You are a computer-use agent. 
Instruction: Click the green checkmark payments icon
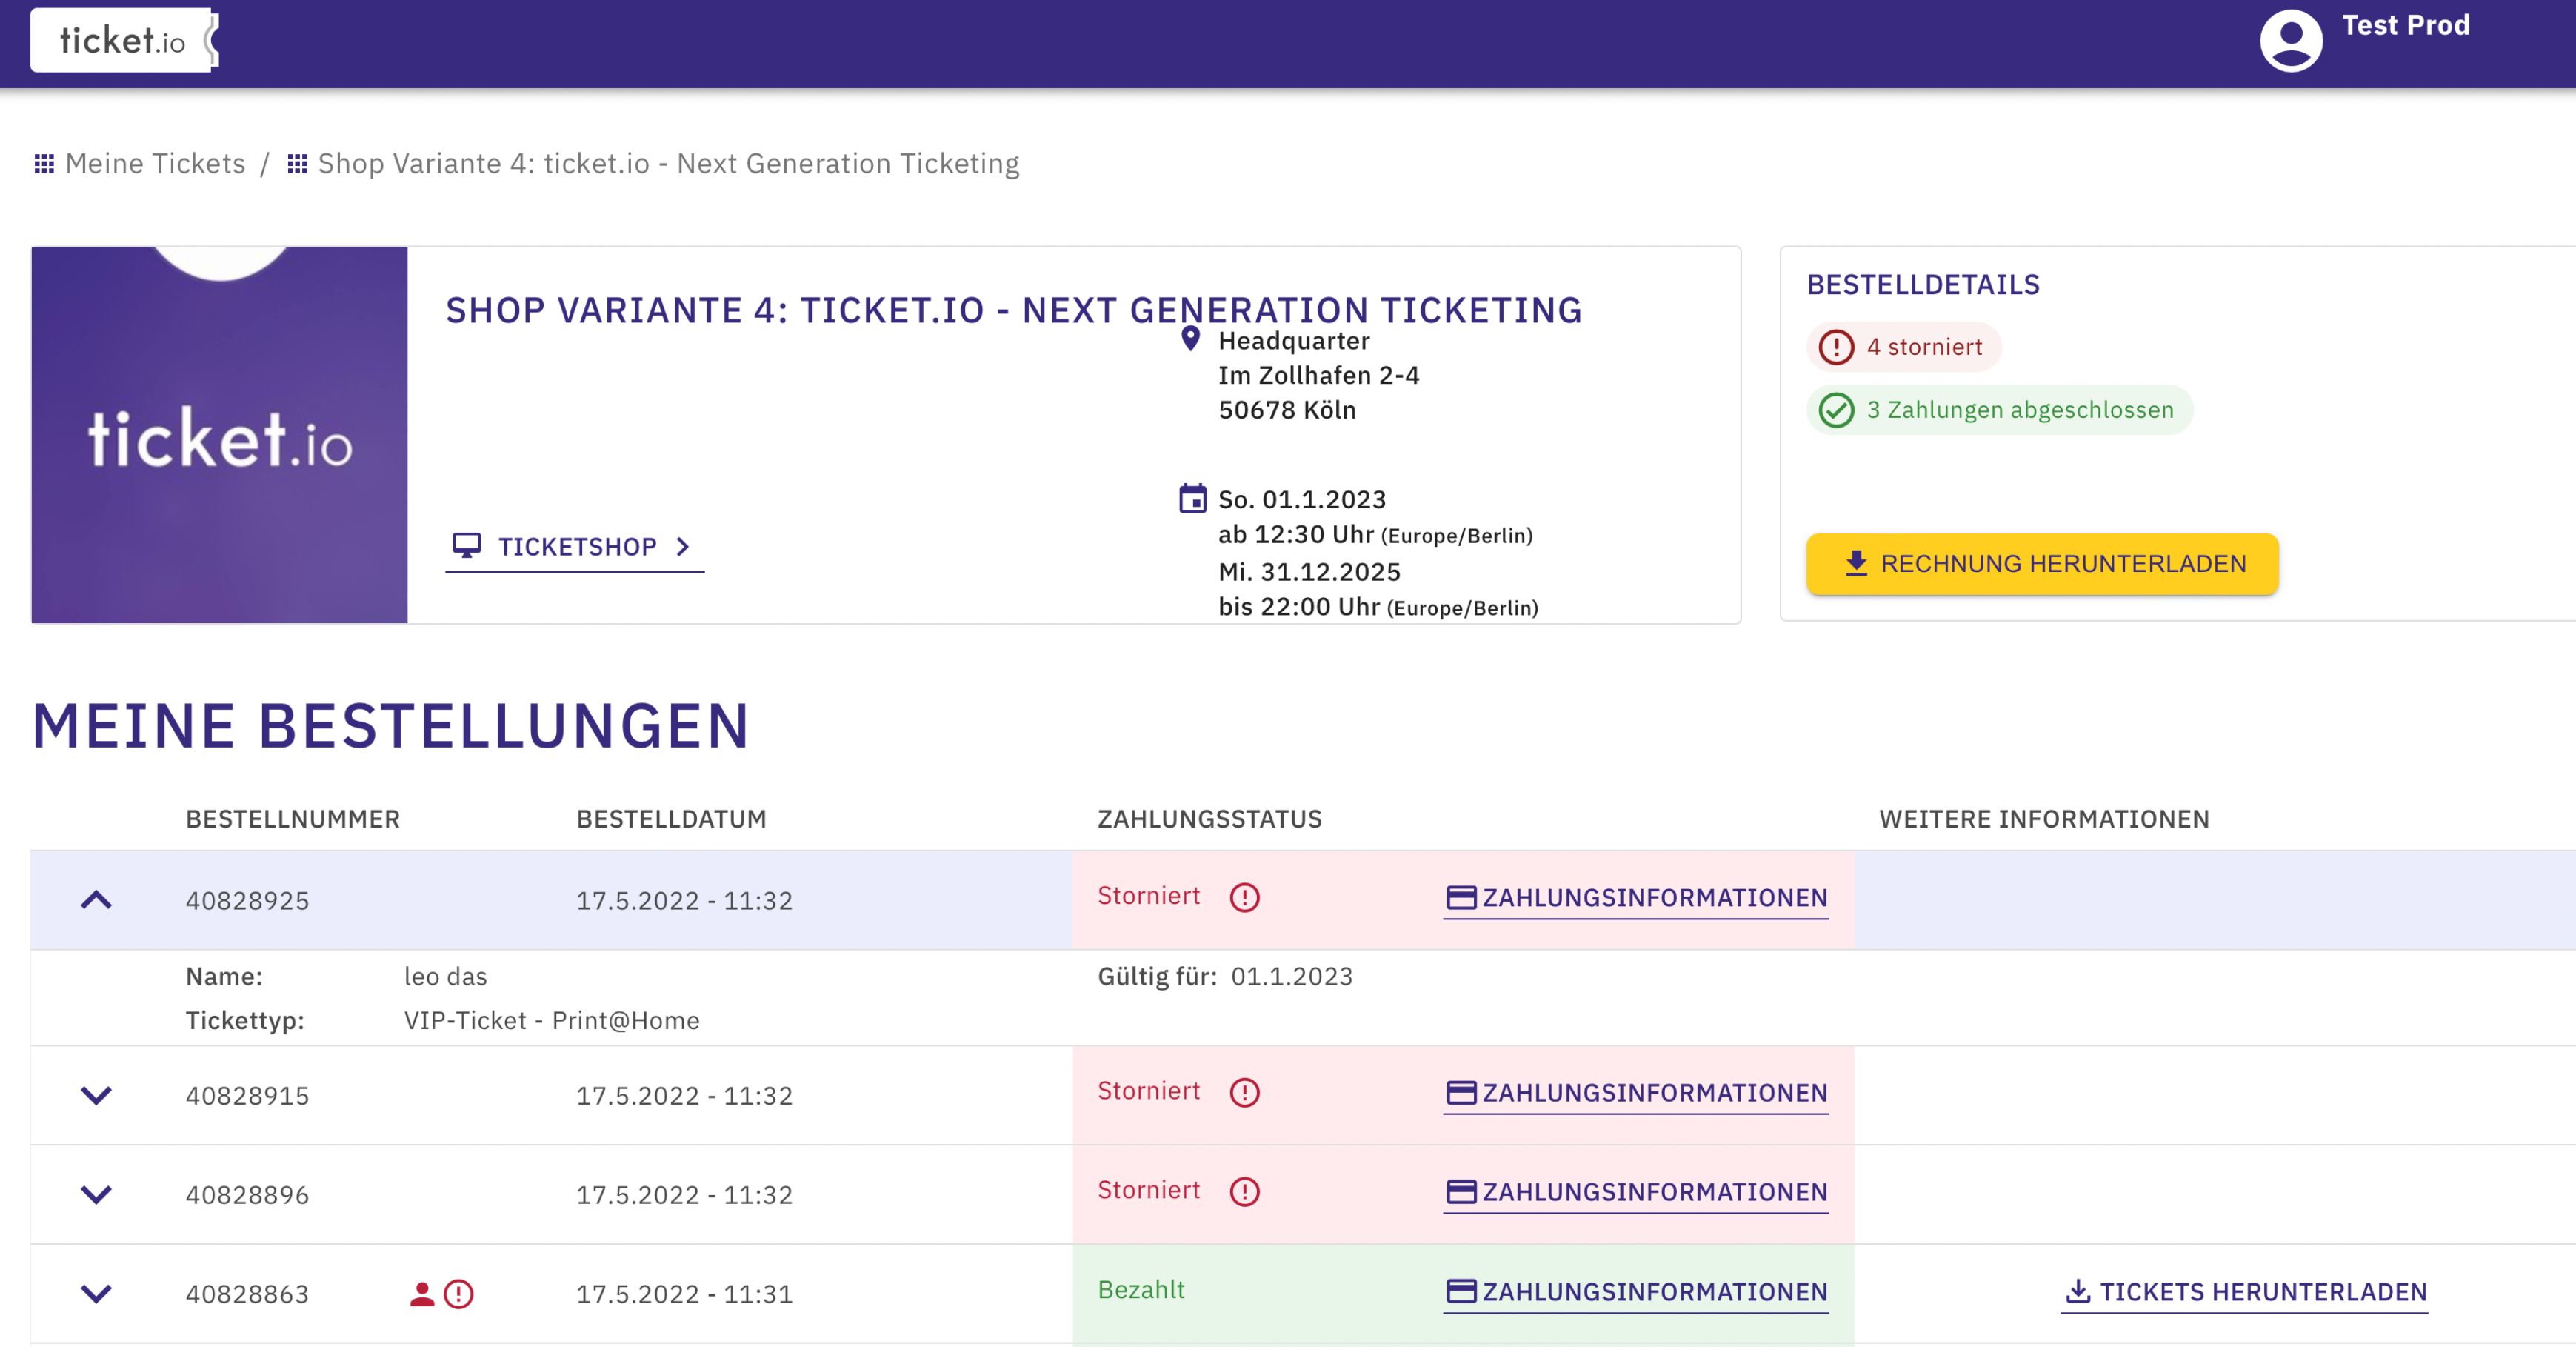(1835, 410)
